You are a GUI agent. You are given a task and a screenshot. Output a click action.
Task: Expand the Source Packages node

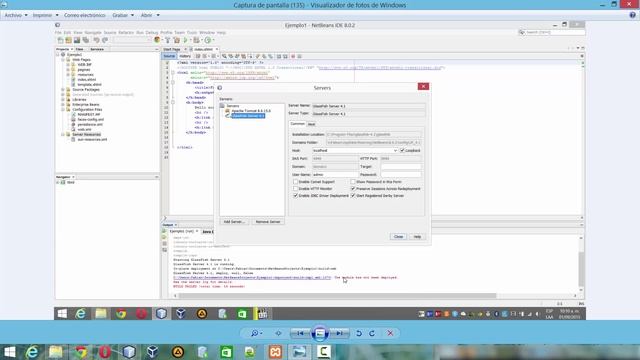point(63,89)
